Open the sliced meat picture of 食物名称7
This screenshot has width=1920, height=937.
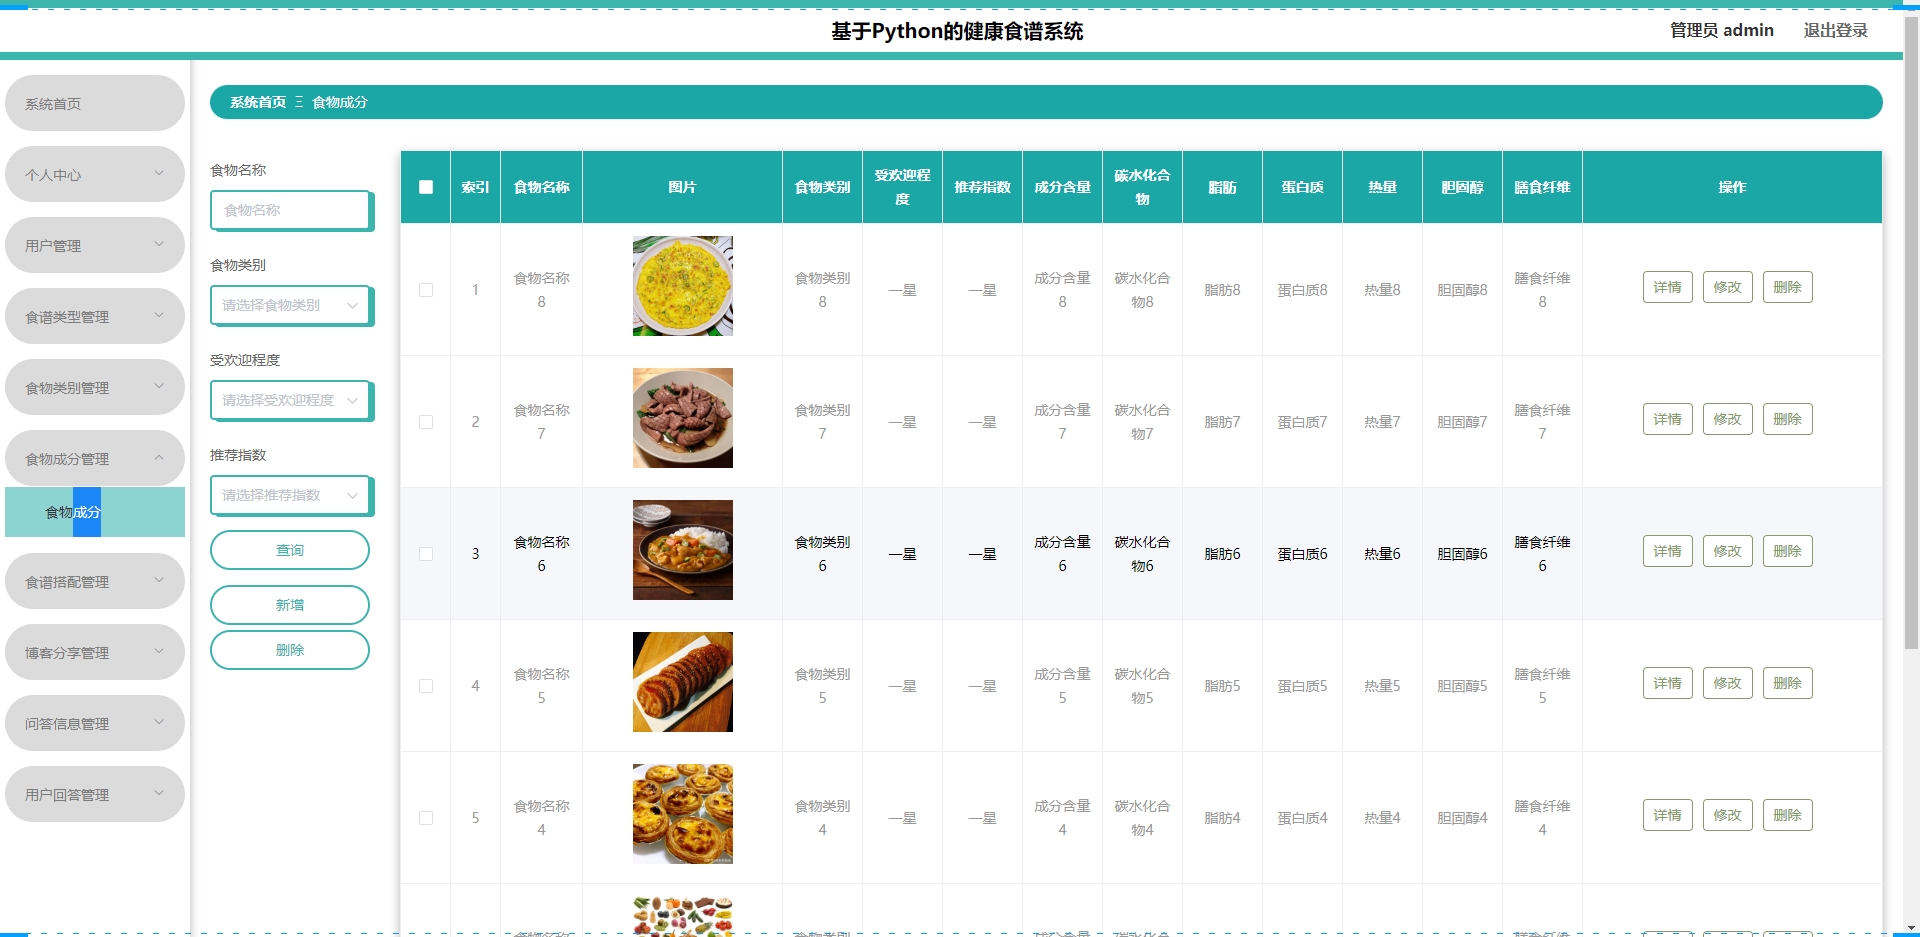coord(683,418)
